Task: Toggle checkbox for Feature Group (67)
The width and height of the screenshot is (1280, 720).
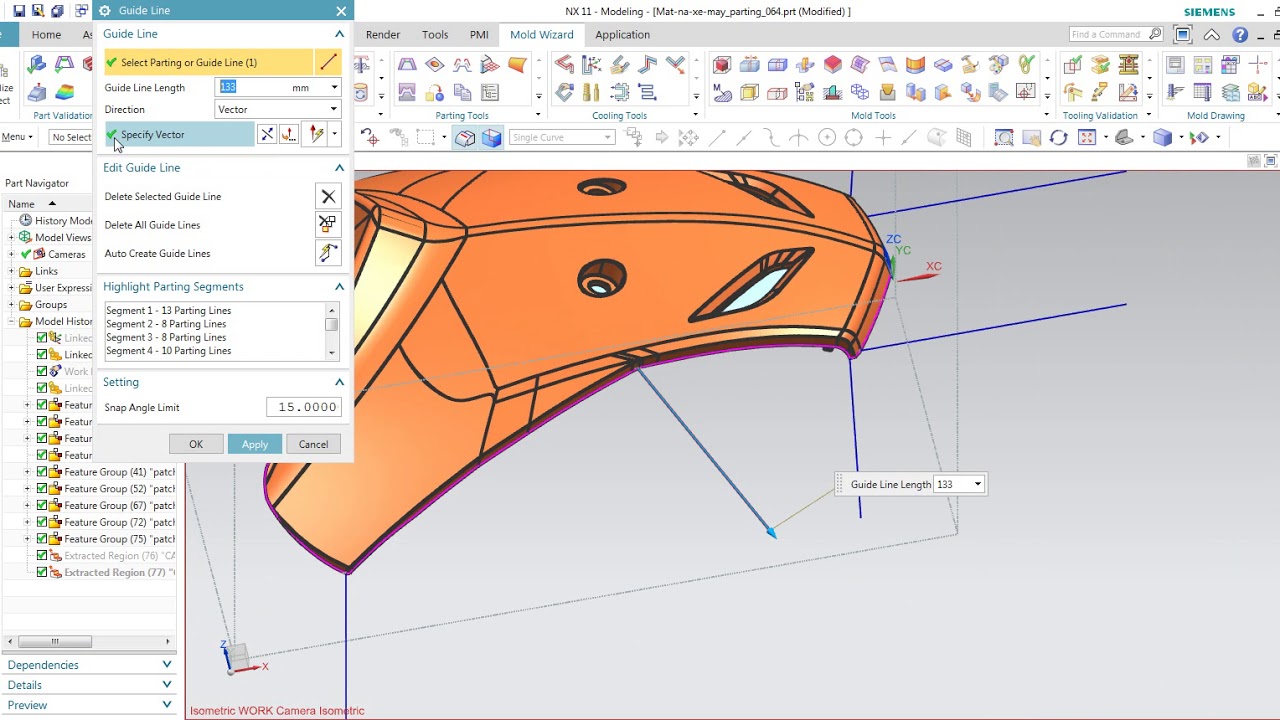Action: 42,506
